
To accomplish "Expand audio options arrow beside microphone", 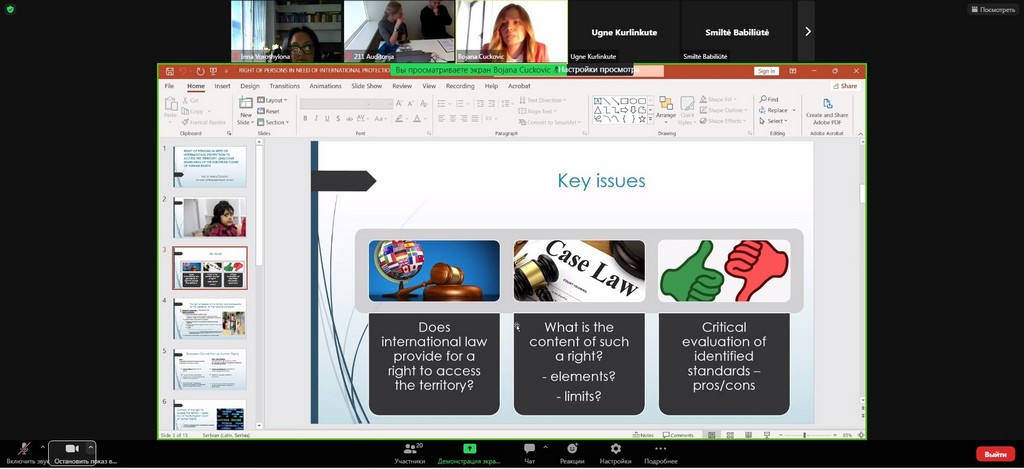I will (42, 447).
